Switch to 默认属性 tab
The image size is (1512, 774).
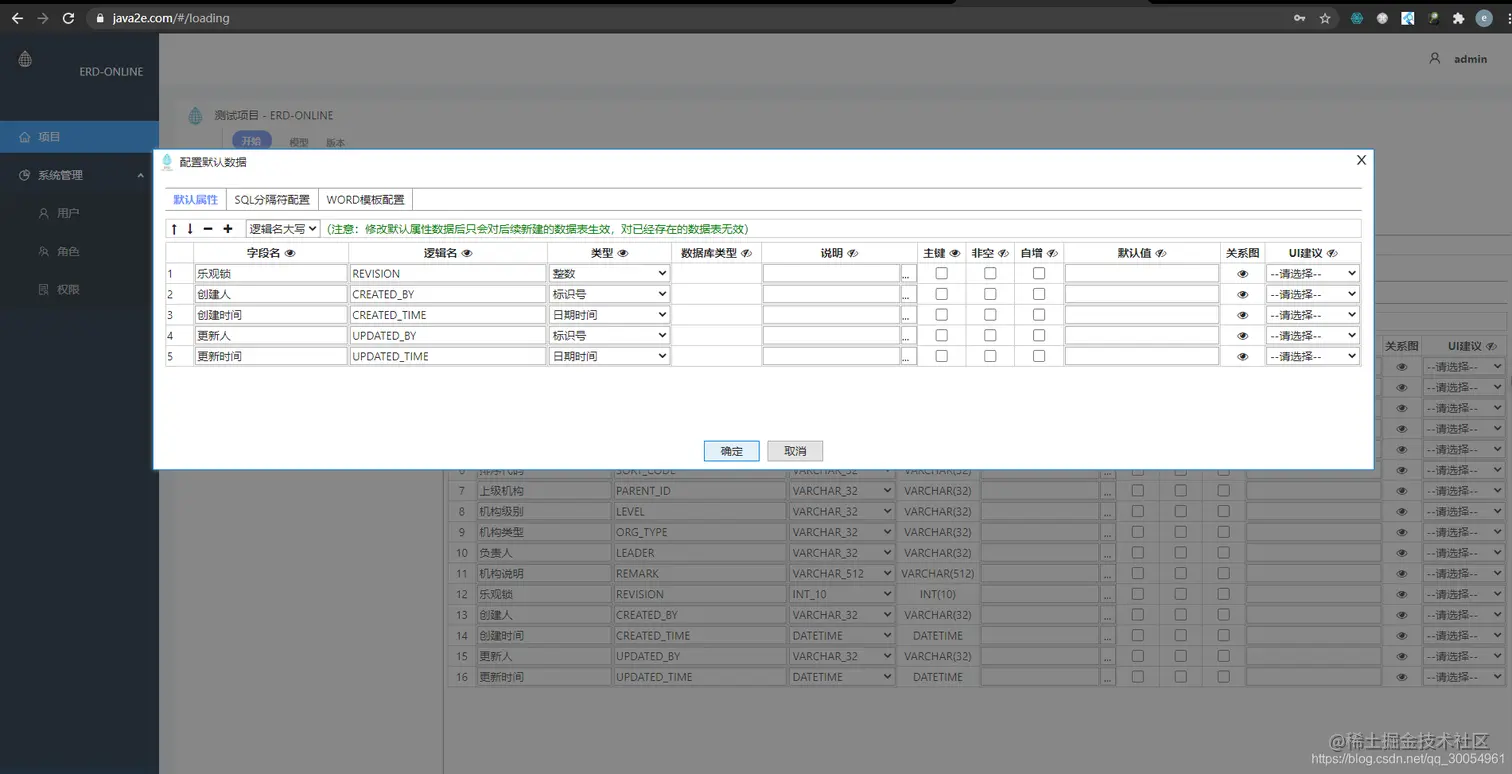195,199
